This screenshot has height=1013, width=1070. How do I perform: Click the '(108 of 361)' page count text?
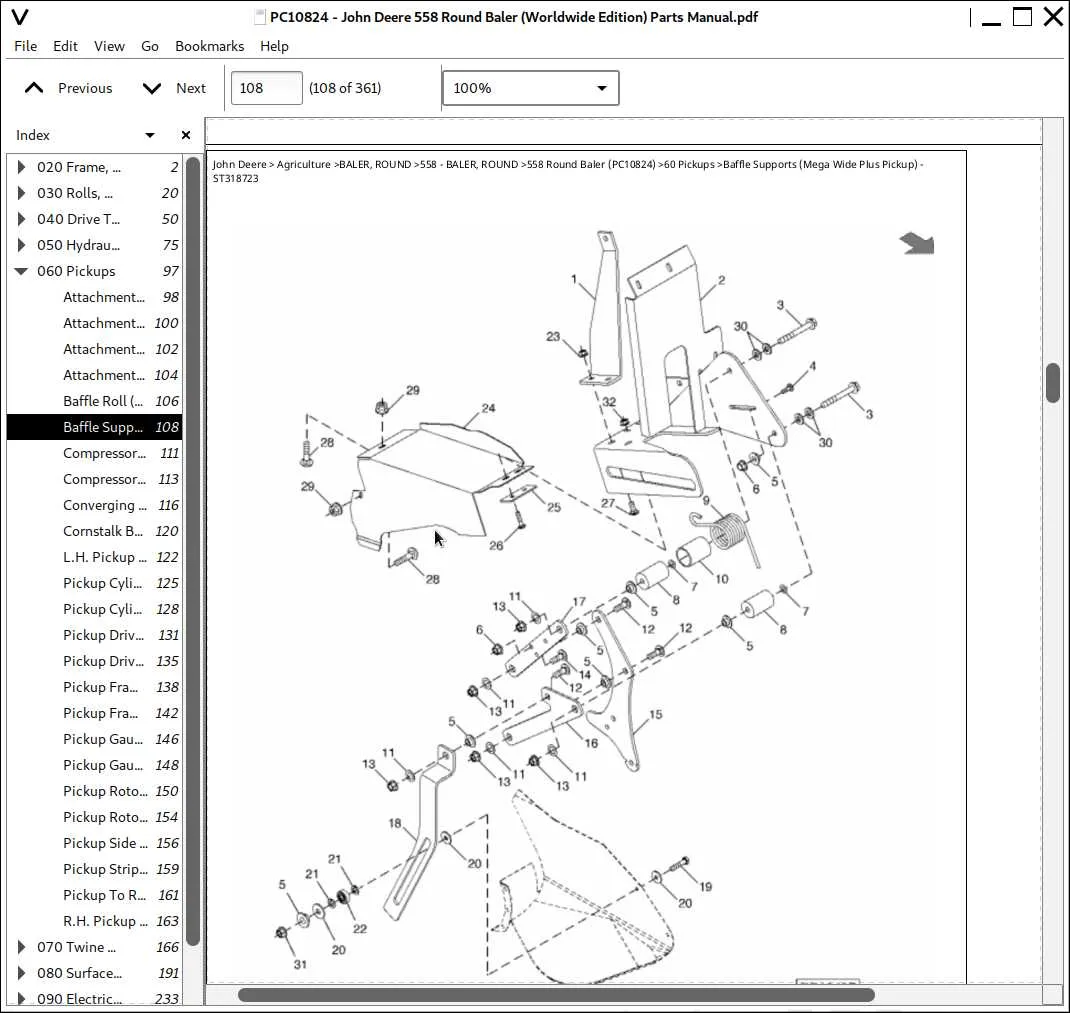click(x=345, y=88)
